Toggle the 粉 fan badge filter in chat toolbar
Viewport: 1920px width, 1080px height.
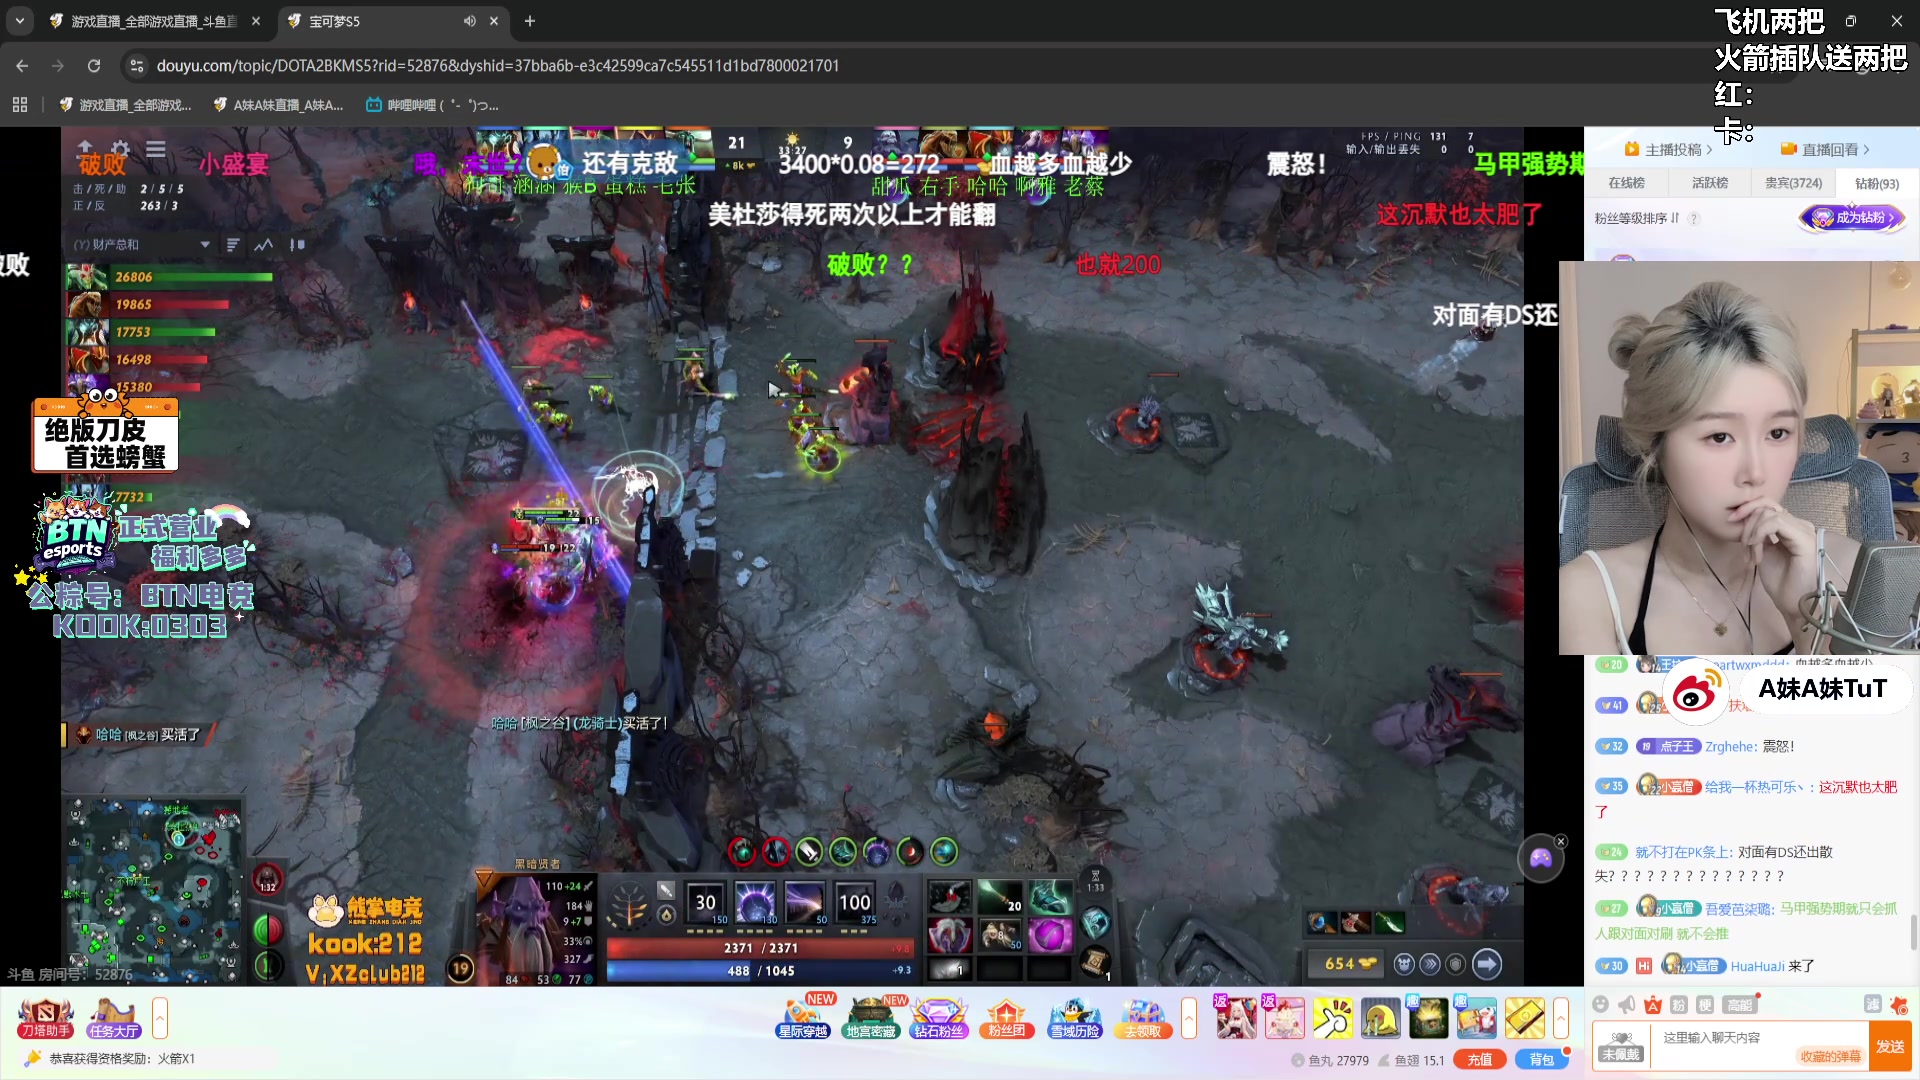point(1679,1005)
